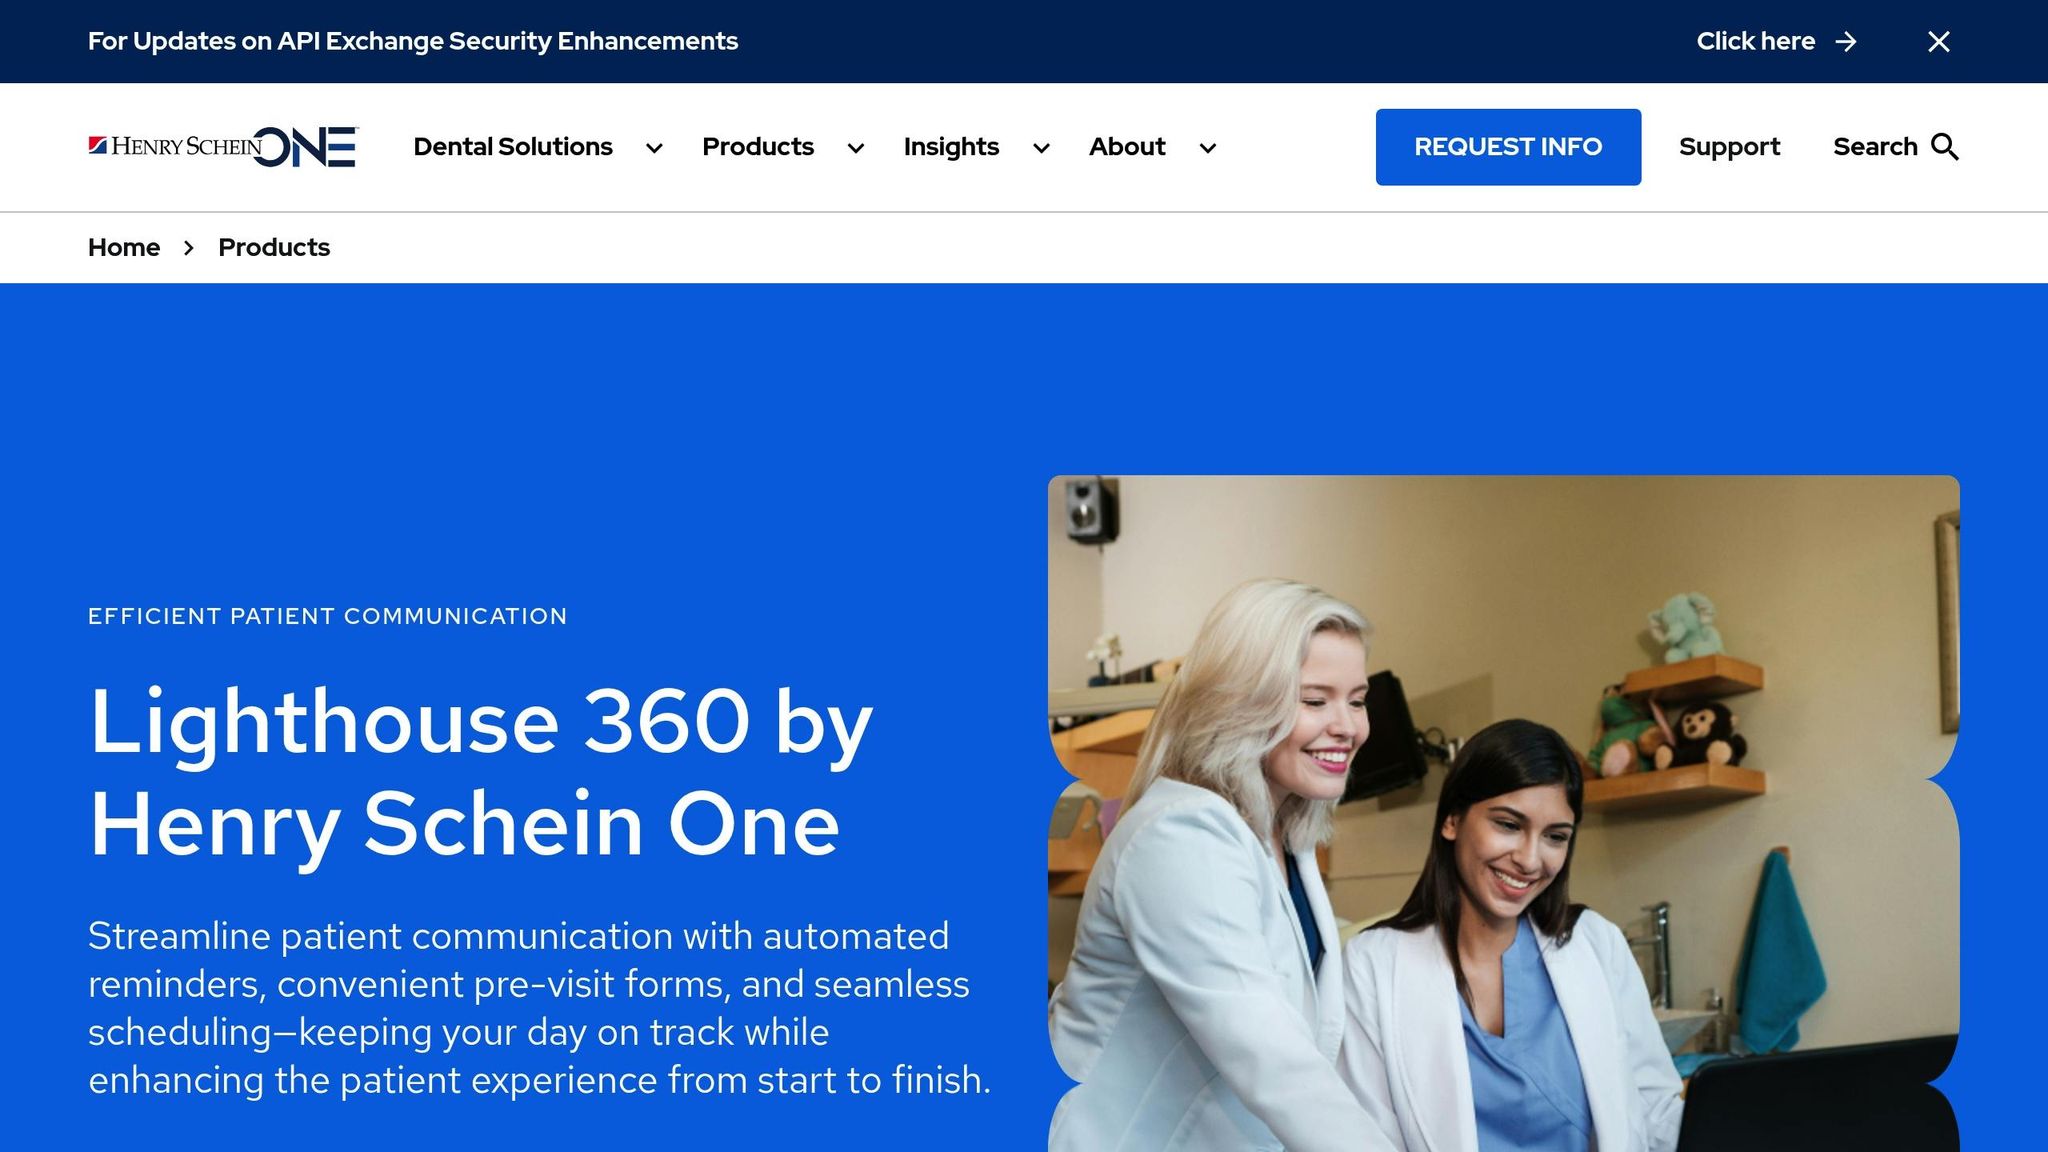Click the Search text in header
This screenshot has height=1152, width=2048.
(x=1875, y=147)
